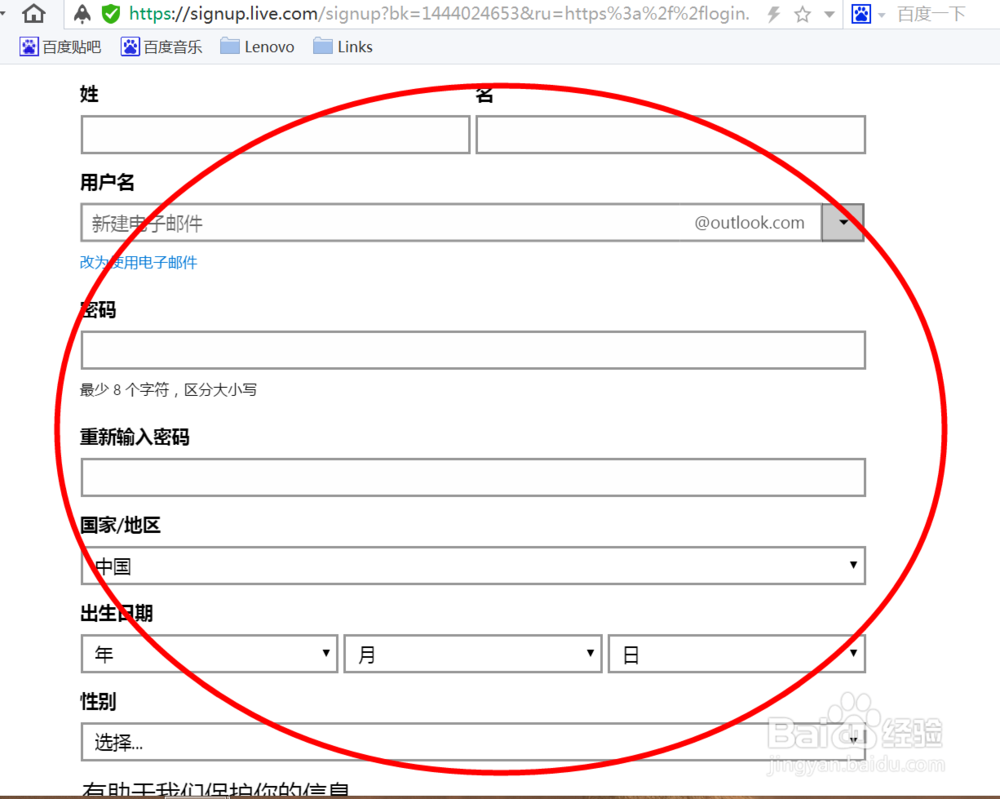
Task: Click the muted speaker tab icon
Action: point(81,14)
